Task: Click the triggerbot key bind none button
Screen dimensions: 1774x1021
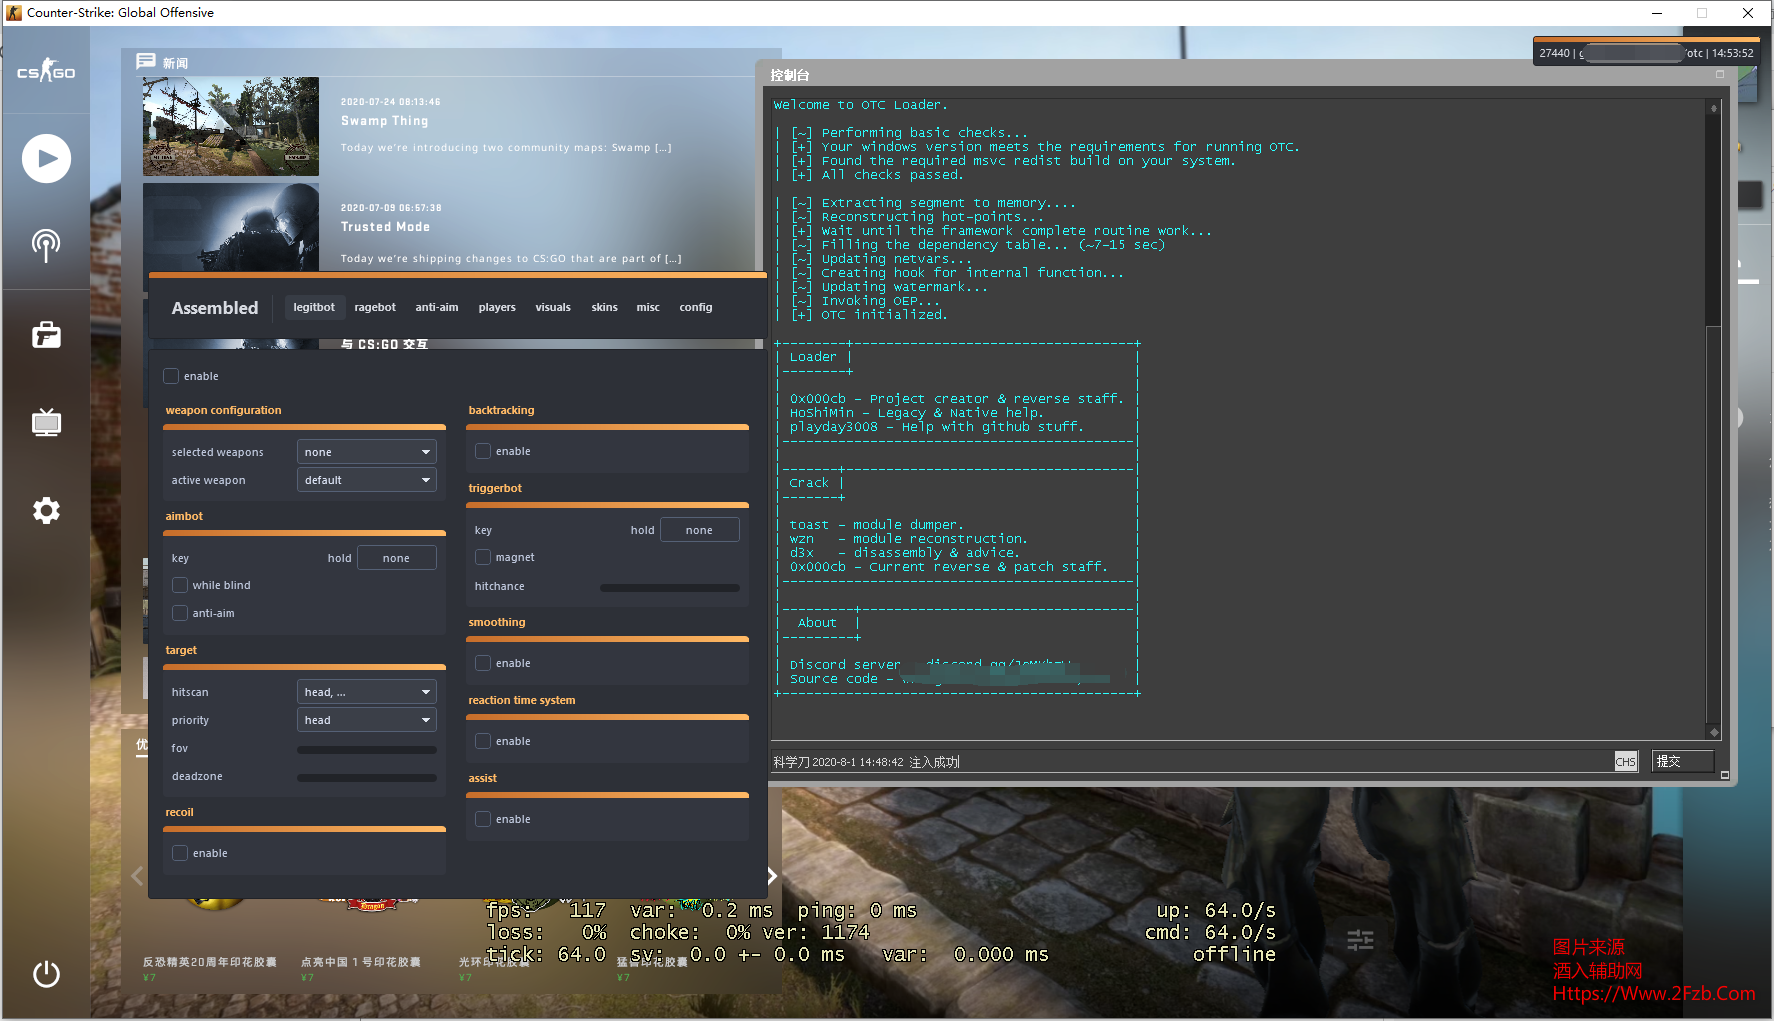Action: point(700,530)
